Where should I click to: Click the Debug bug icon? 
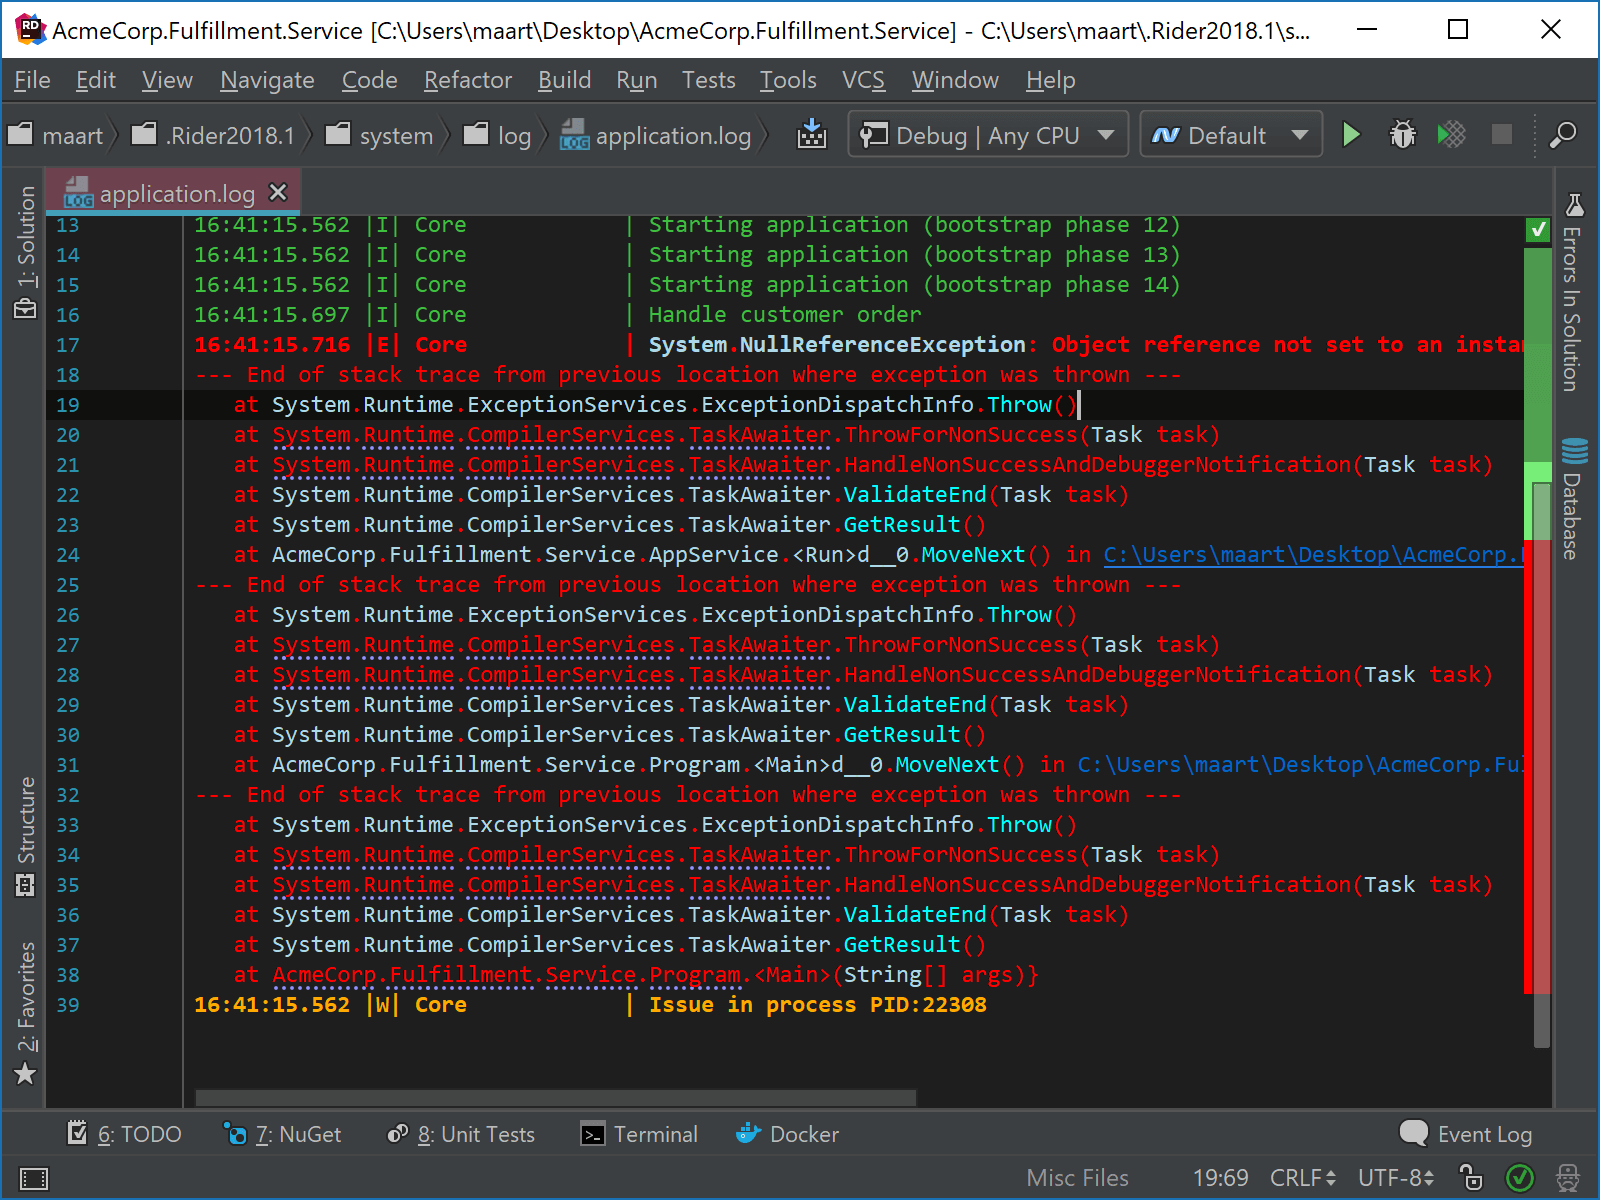click(x=1403, y=134)
